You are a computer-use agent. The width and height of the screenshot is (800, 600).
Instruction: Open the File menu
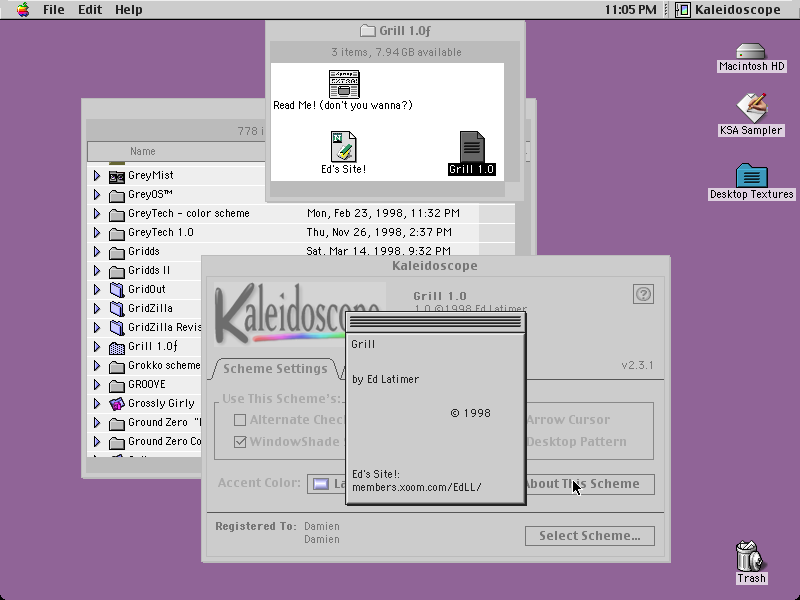54,9
